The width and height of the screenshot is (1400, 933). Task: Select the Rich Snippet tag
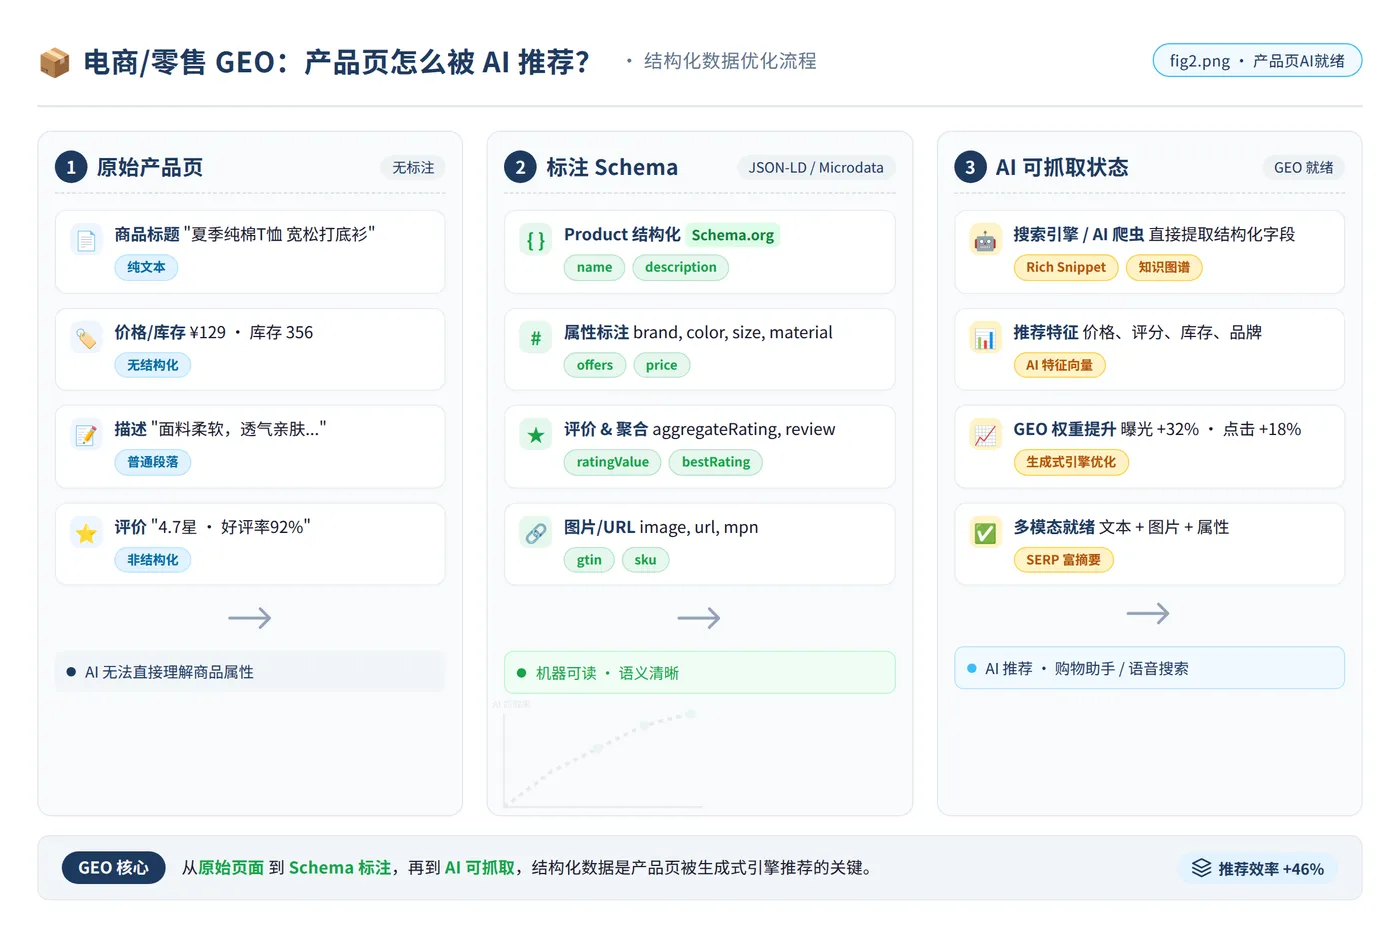1066,267
